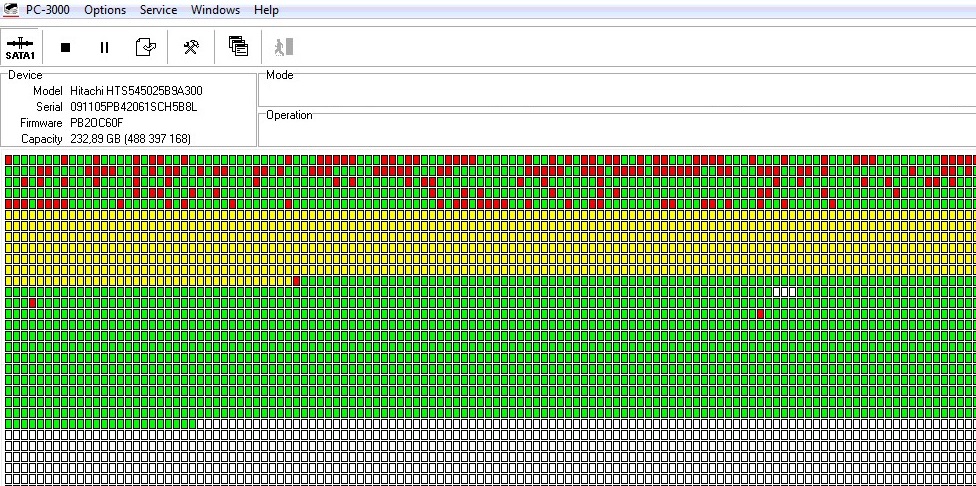This screenshot has height=486, width=976.
Task: Open the Options menu
Action: [x=105, y=10]
